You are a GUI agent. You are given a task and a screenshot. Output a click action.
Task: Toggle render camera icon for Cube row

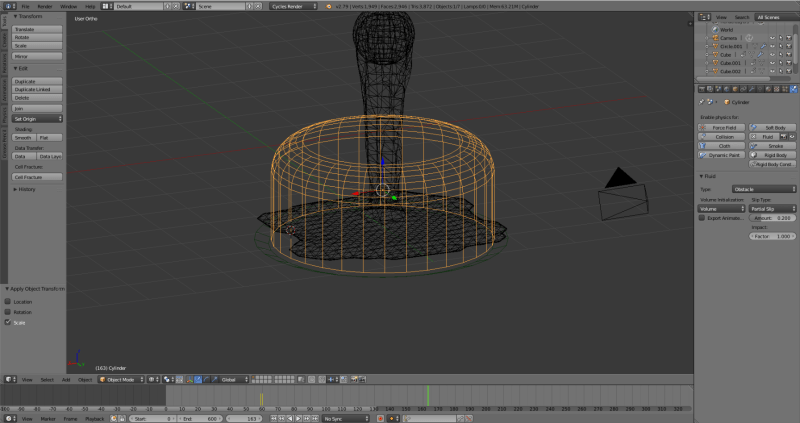(x=789, y=55)
